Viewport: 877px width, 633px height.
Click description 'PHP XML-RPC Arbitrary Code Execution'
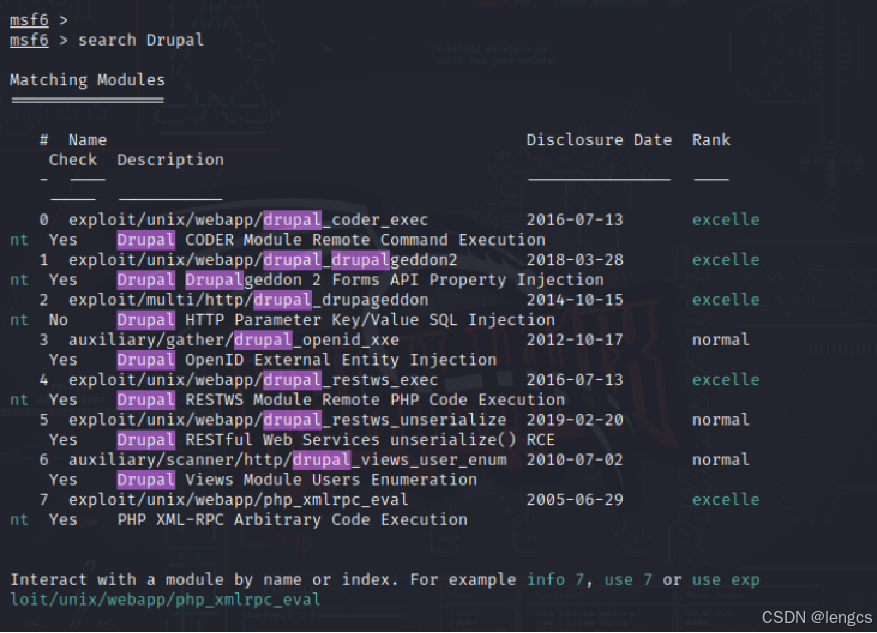click(x=292, y=520)
